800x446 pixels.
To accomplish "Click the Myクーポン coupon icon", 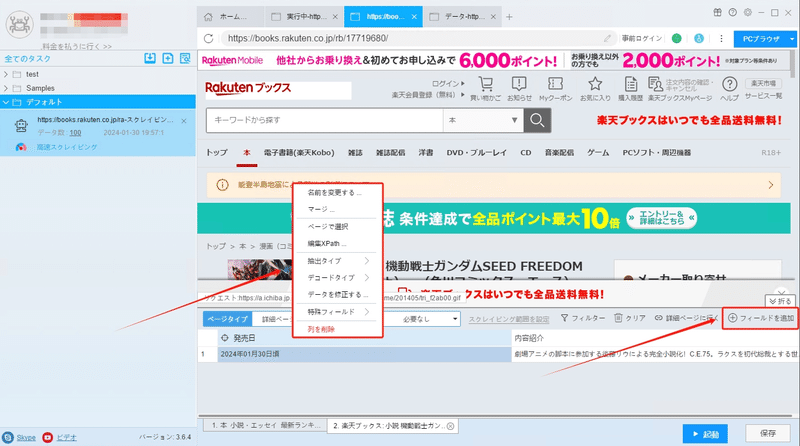I will click(x=555, y=84).
